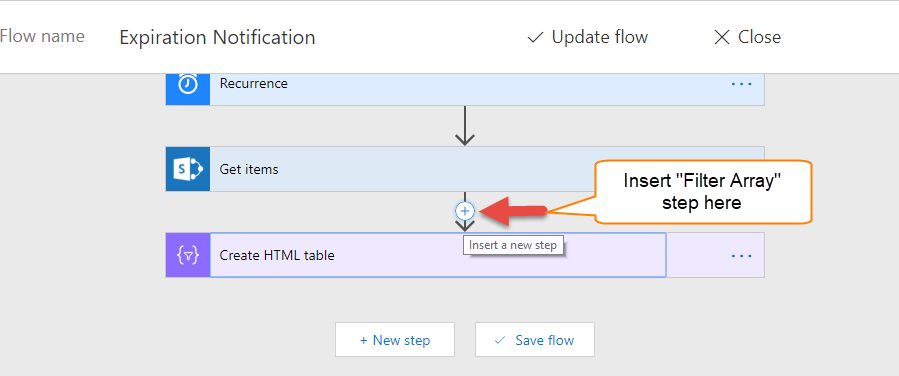
Task: Insert a new step with plus circle
Action: click(x=465, y=212)
